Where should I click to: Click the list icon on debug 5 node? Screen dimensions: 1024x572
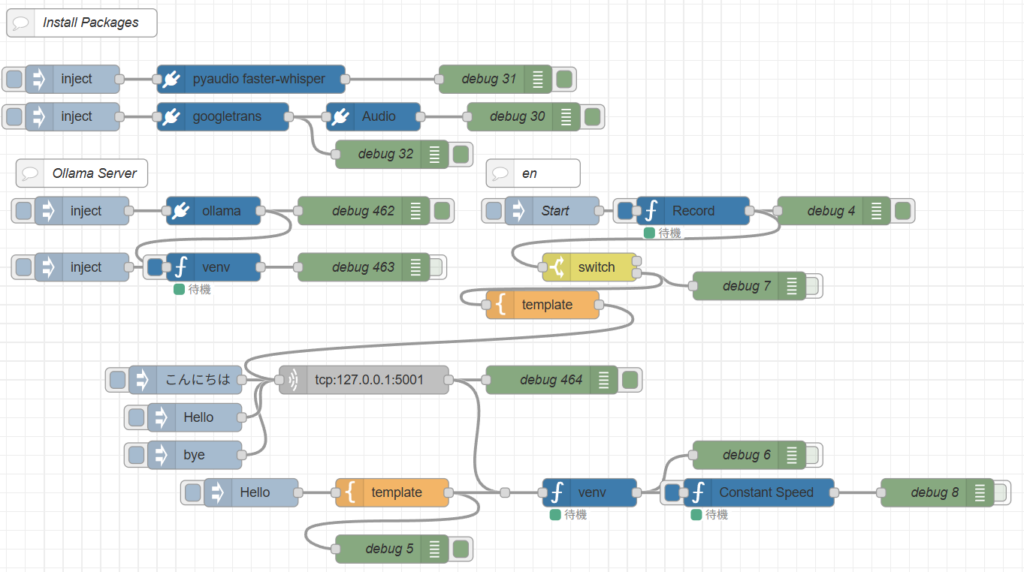coord(434,548)
